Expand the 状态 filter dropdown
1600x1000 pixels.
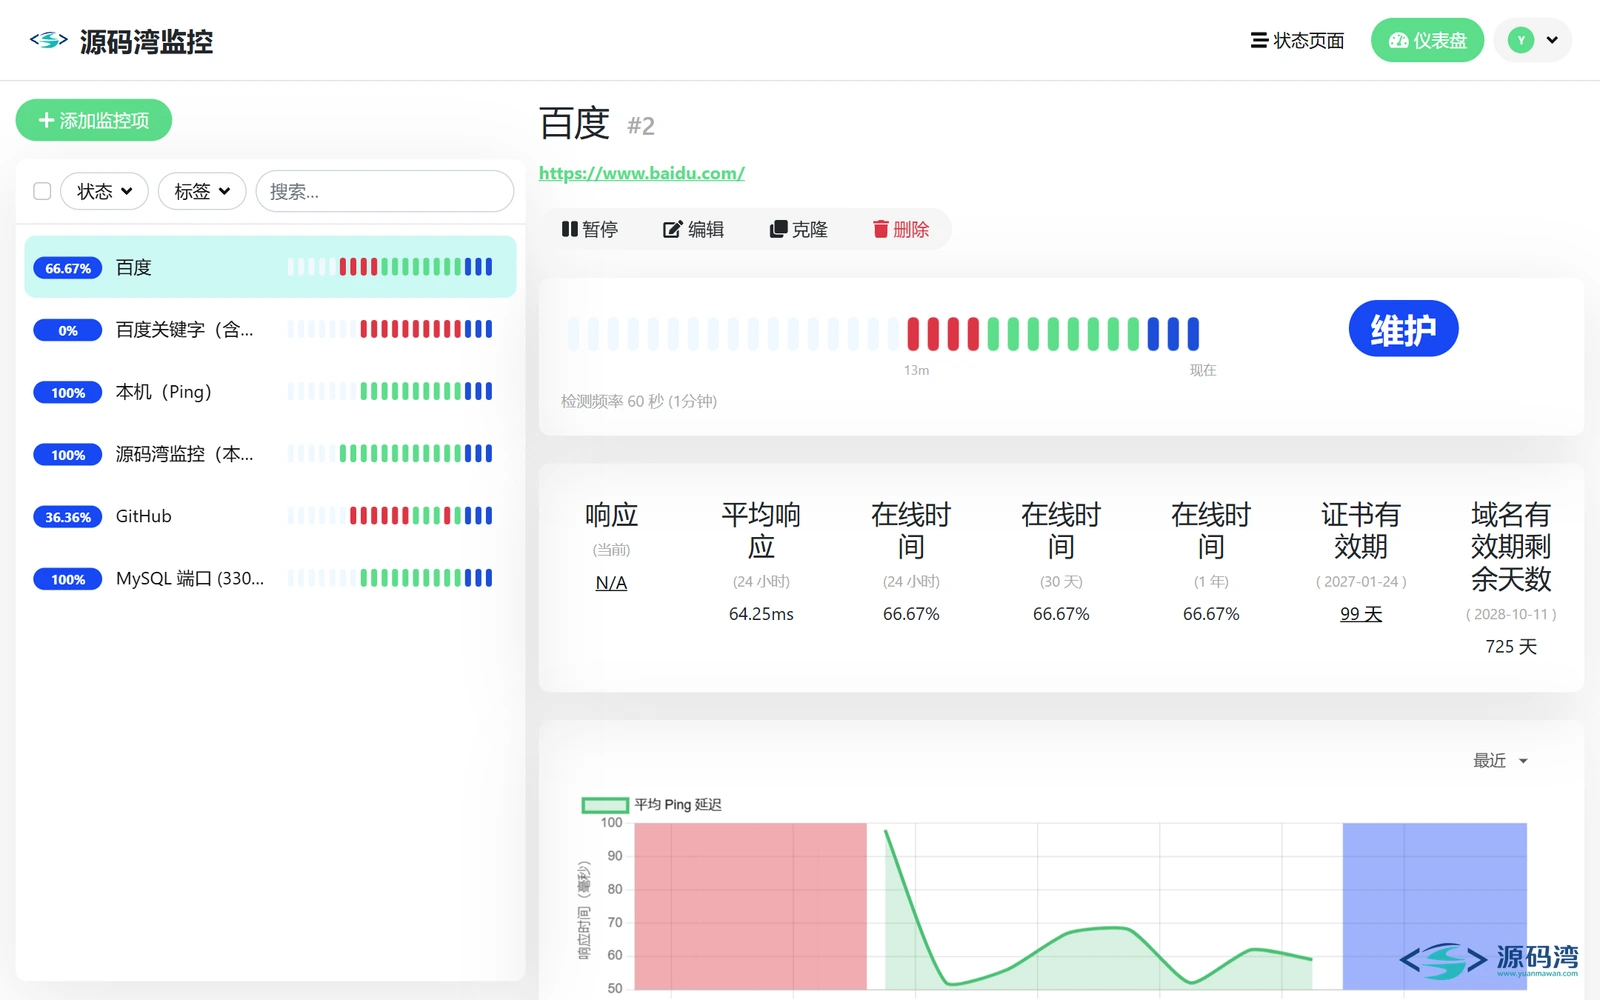click(104, 191)
